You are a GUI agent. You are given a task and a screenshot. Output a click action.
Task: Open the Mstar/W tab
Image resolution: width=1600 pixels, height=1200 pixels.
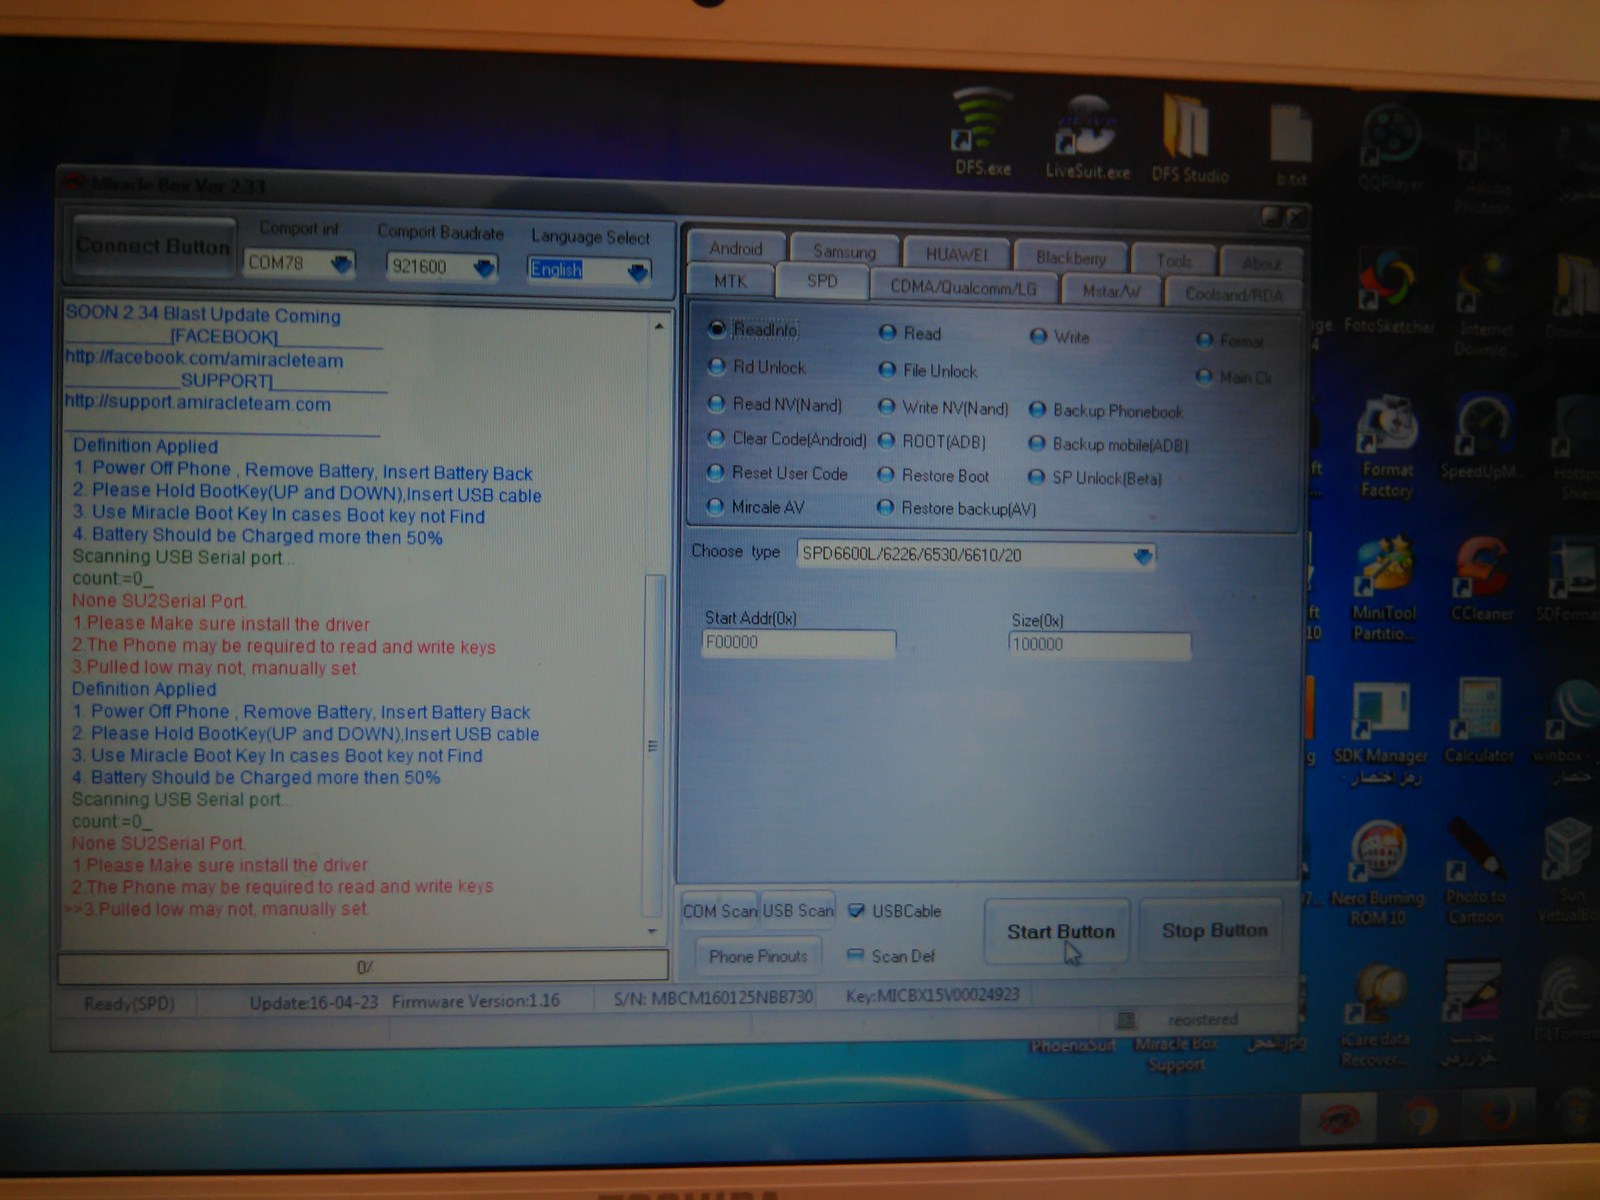pos(1111,291)
